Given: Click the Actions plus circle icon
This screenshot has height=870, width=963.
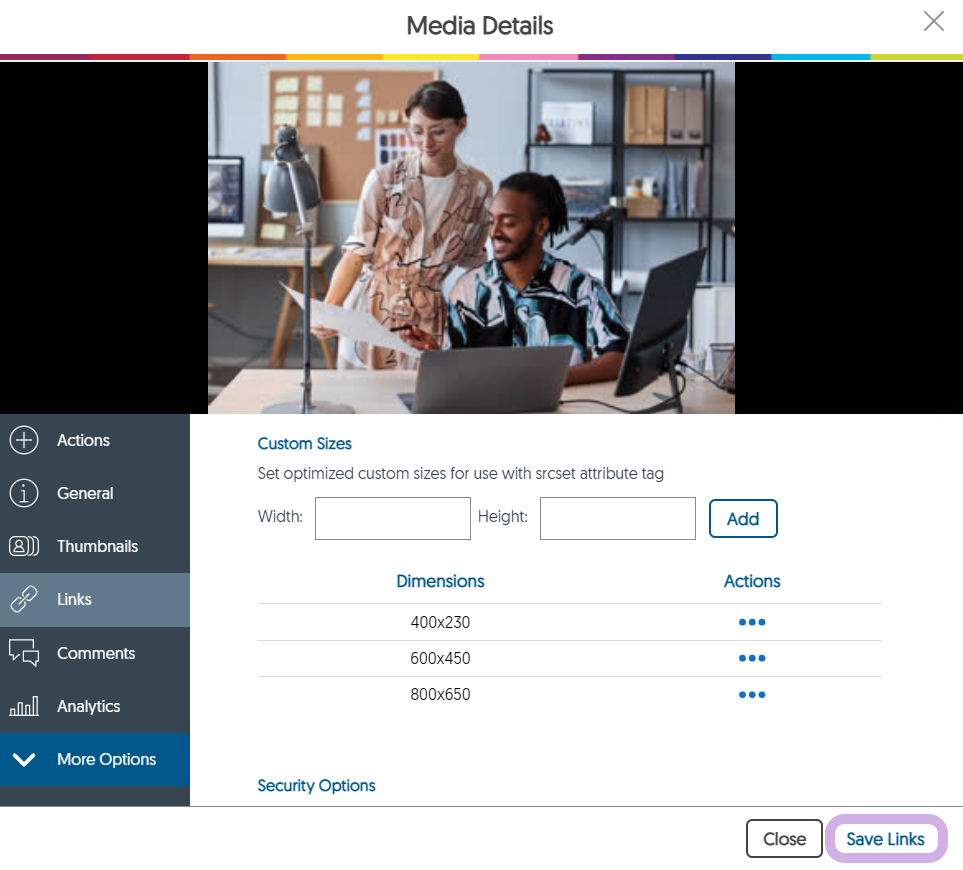Looking at the screenshot, I should (x=24, y=440).
